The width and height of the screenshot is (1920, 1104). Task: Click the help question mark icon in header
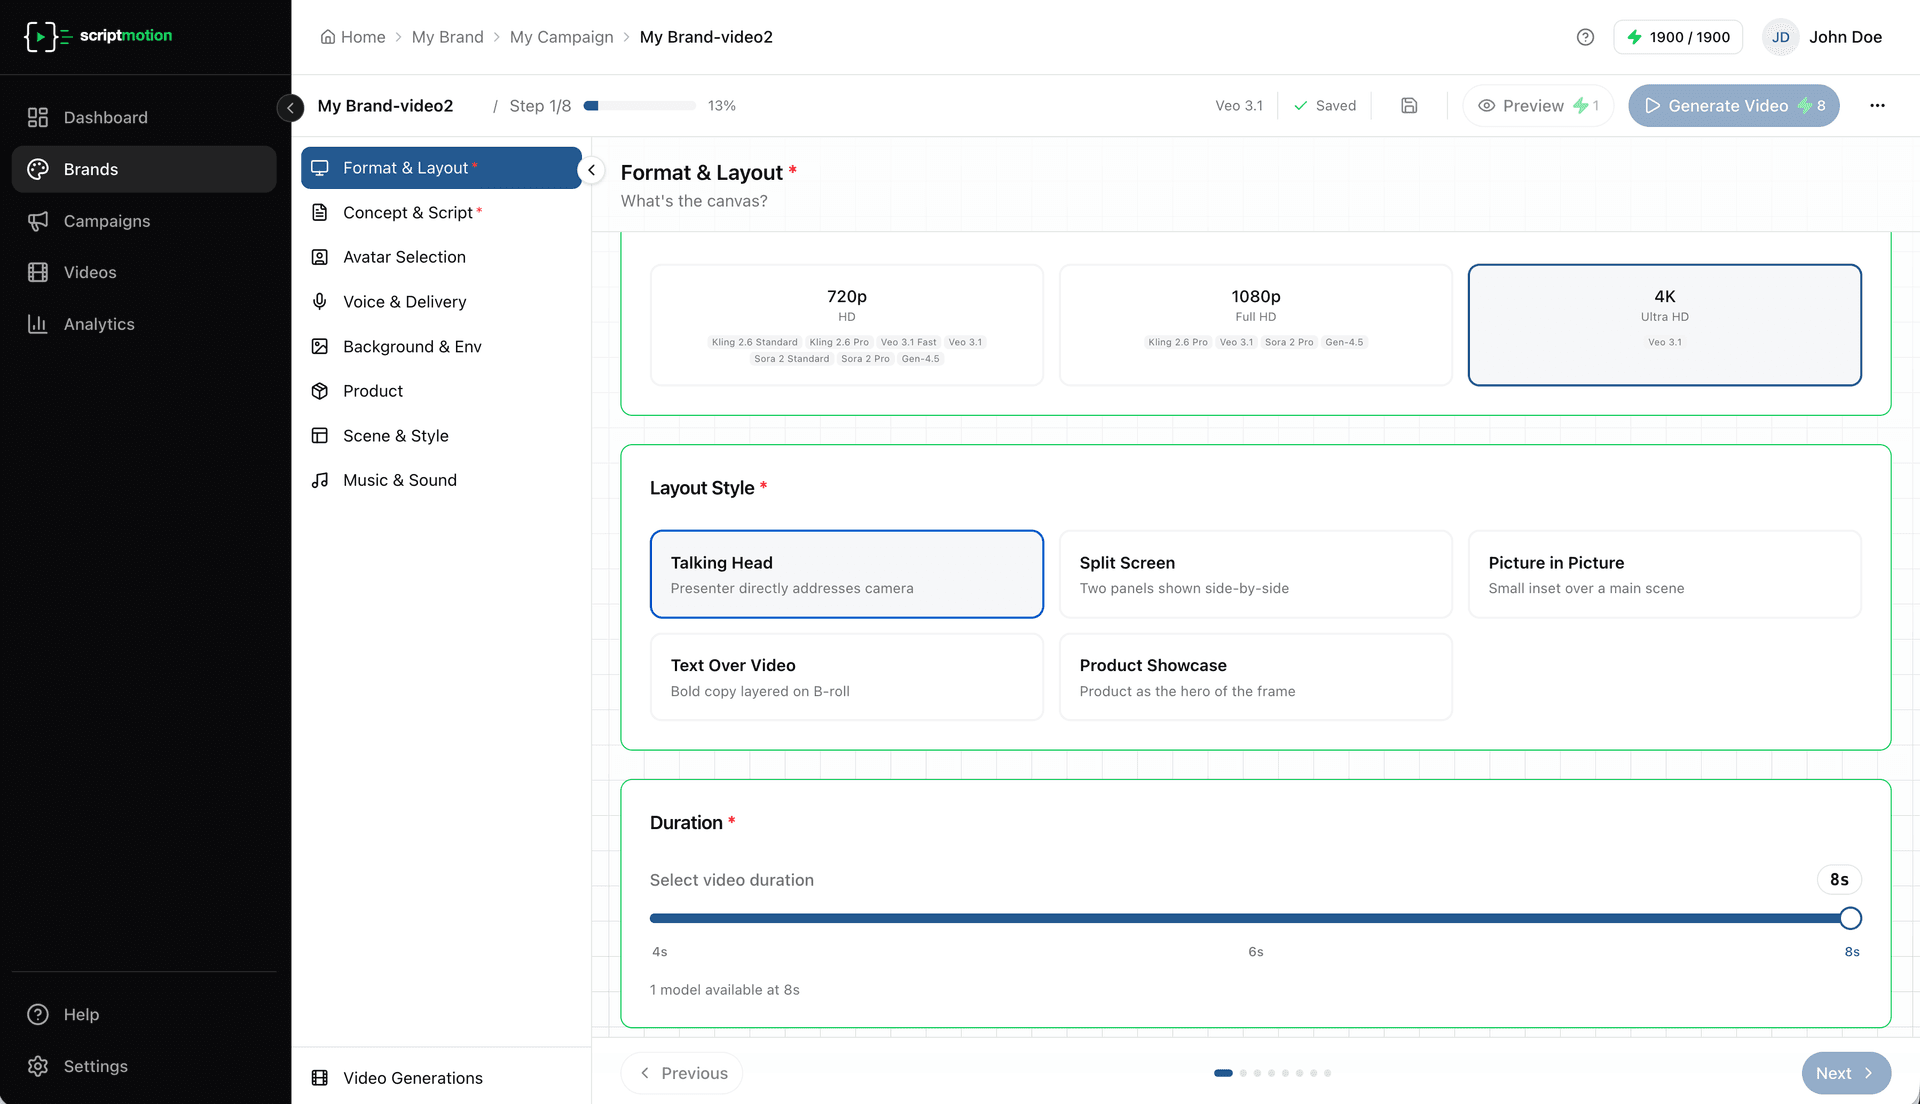click(x=1585, y=37)
